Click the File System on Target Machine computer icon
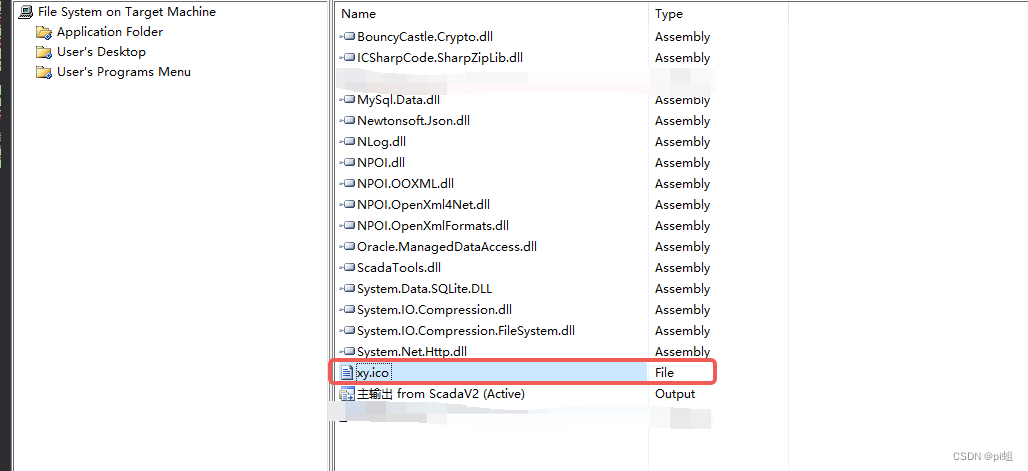The width and height of the screenshot is (1028, 471). [26, 12]
